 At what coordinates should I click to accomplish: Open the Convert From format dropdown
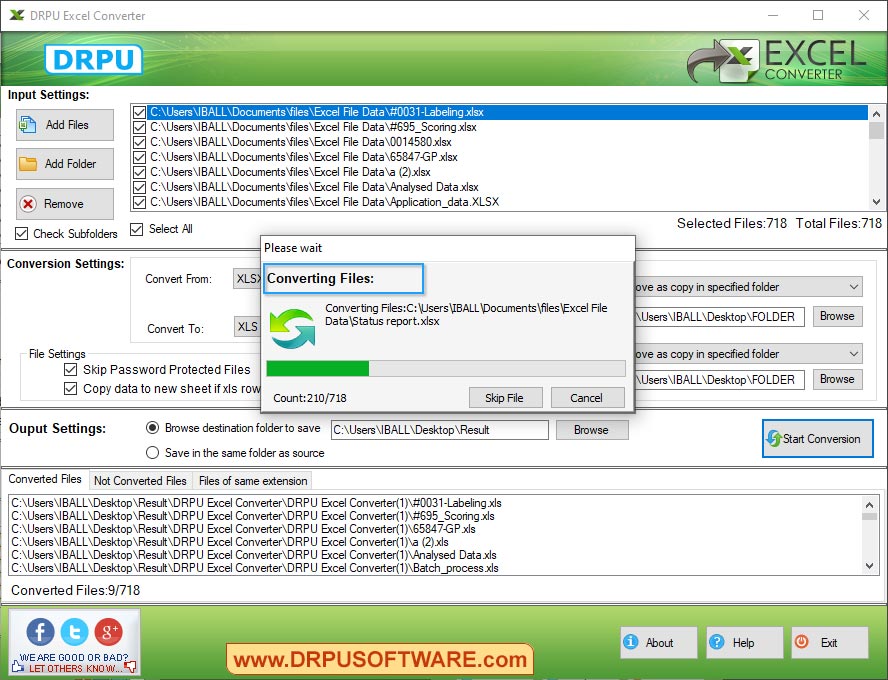click(x=249, y=279)
